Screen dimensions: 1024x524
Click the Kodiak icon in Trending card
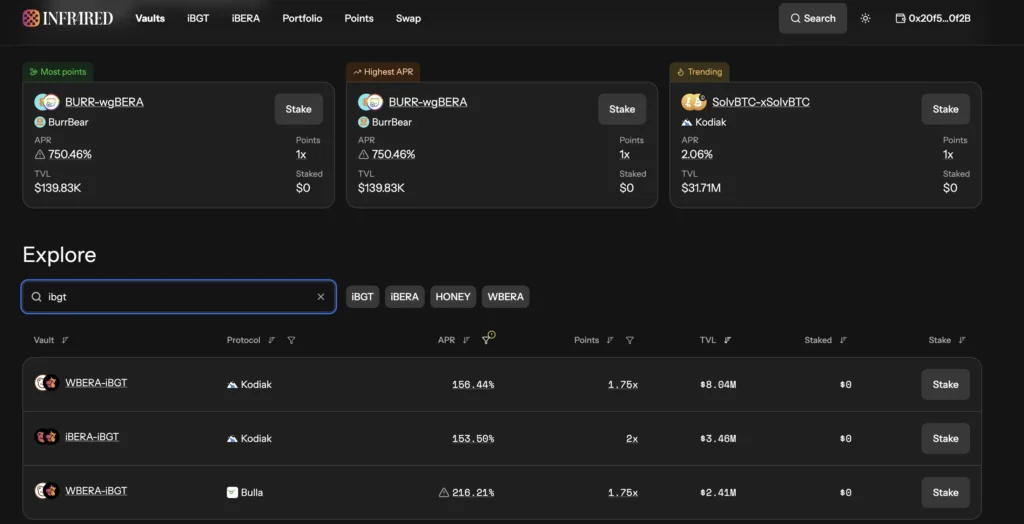pos(686,122)
